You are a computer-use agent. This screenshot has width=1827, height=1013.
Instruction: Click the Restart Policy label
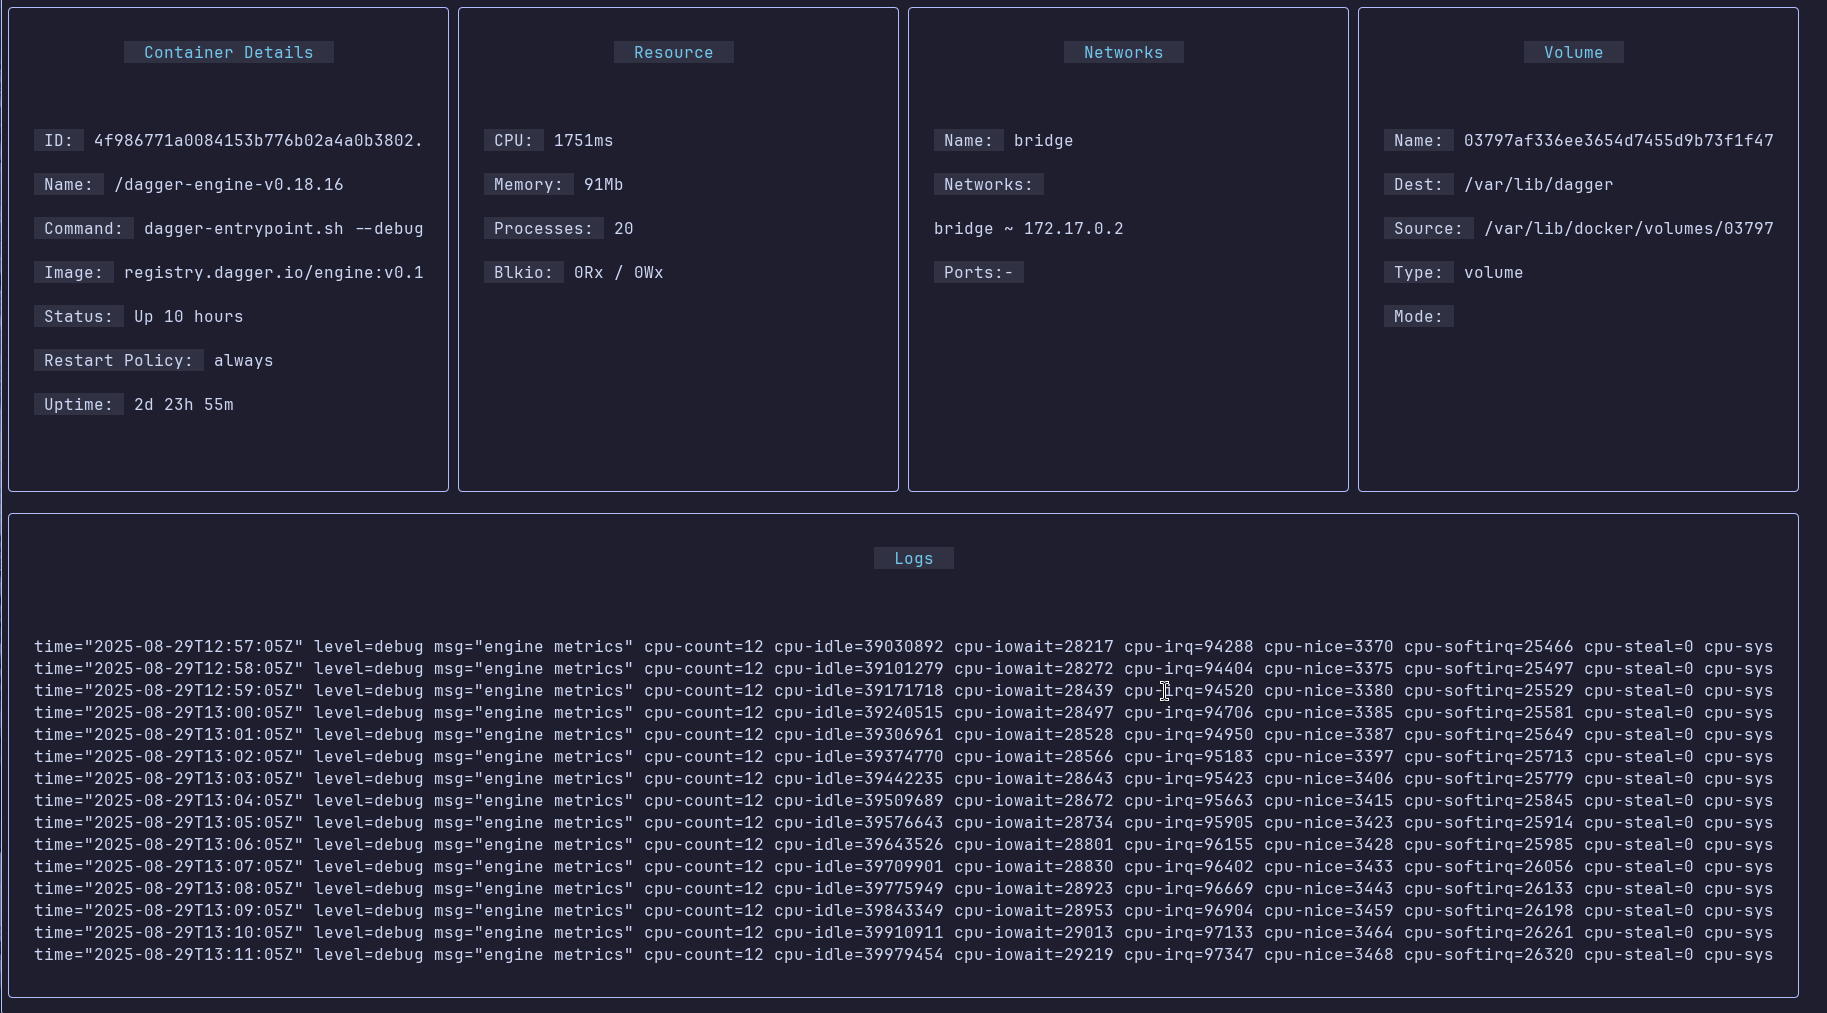coord(118,360)
